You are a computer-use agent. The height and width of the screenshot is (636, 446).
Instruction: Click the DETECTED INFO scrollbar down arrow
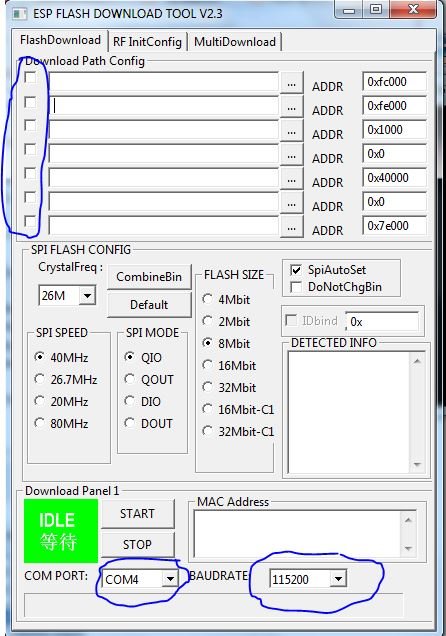click(x=417, y=464)
